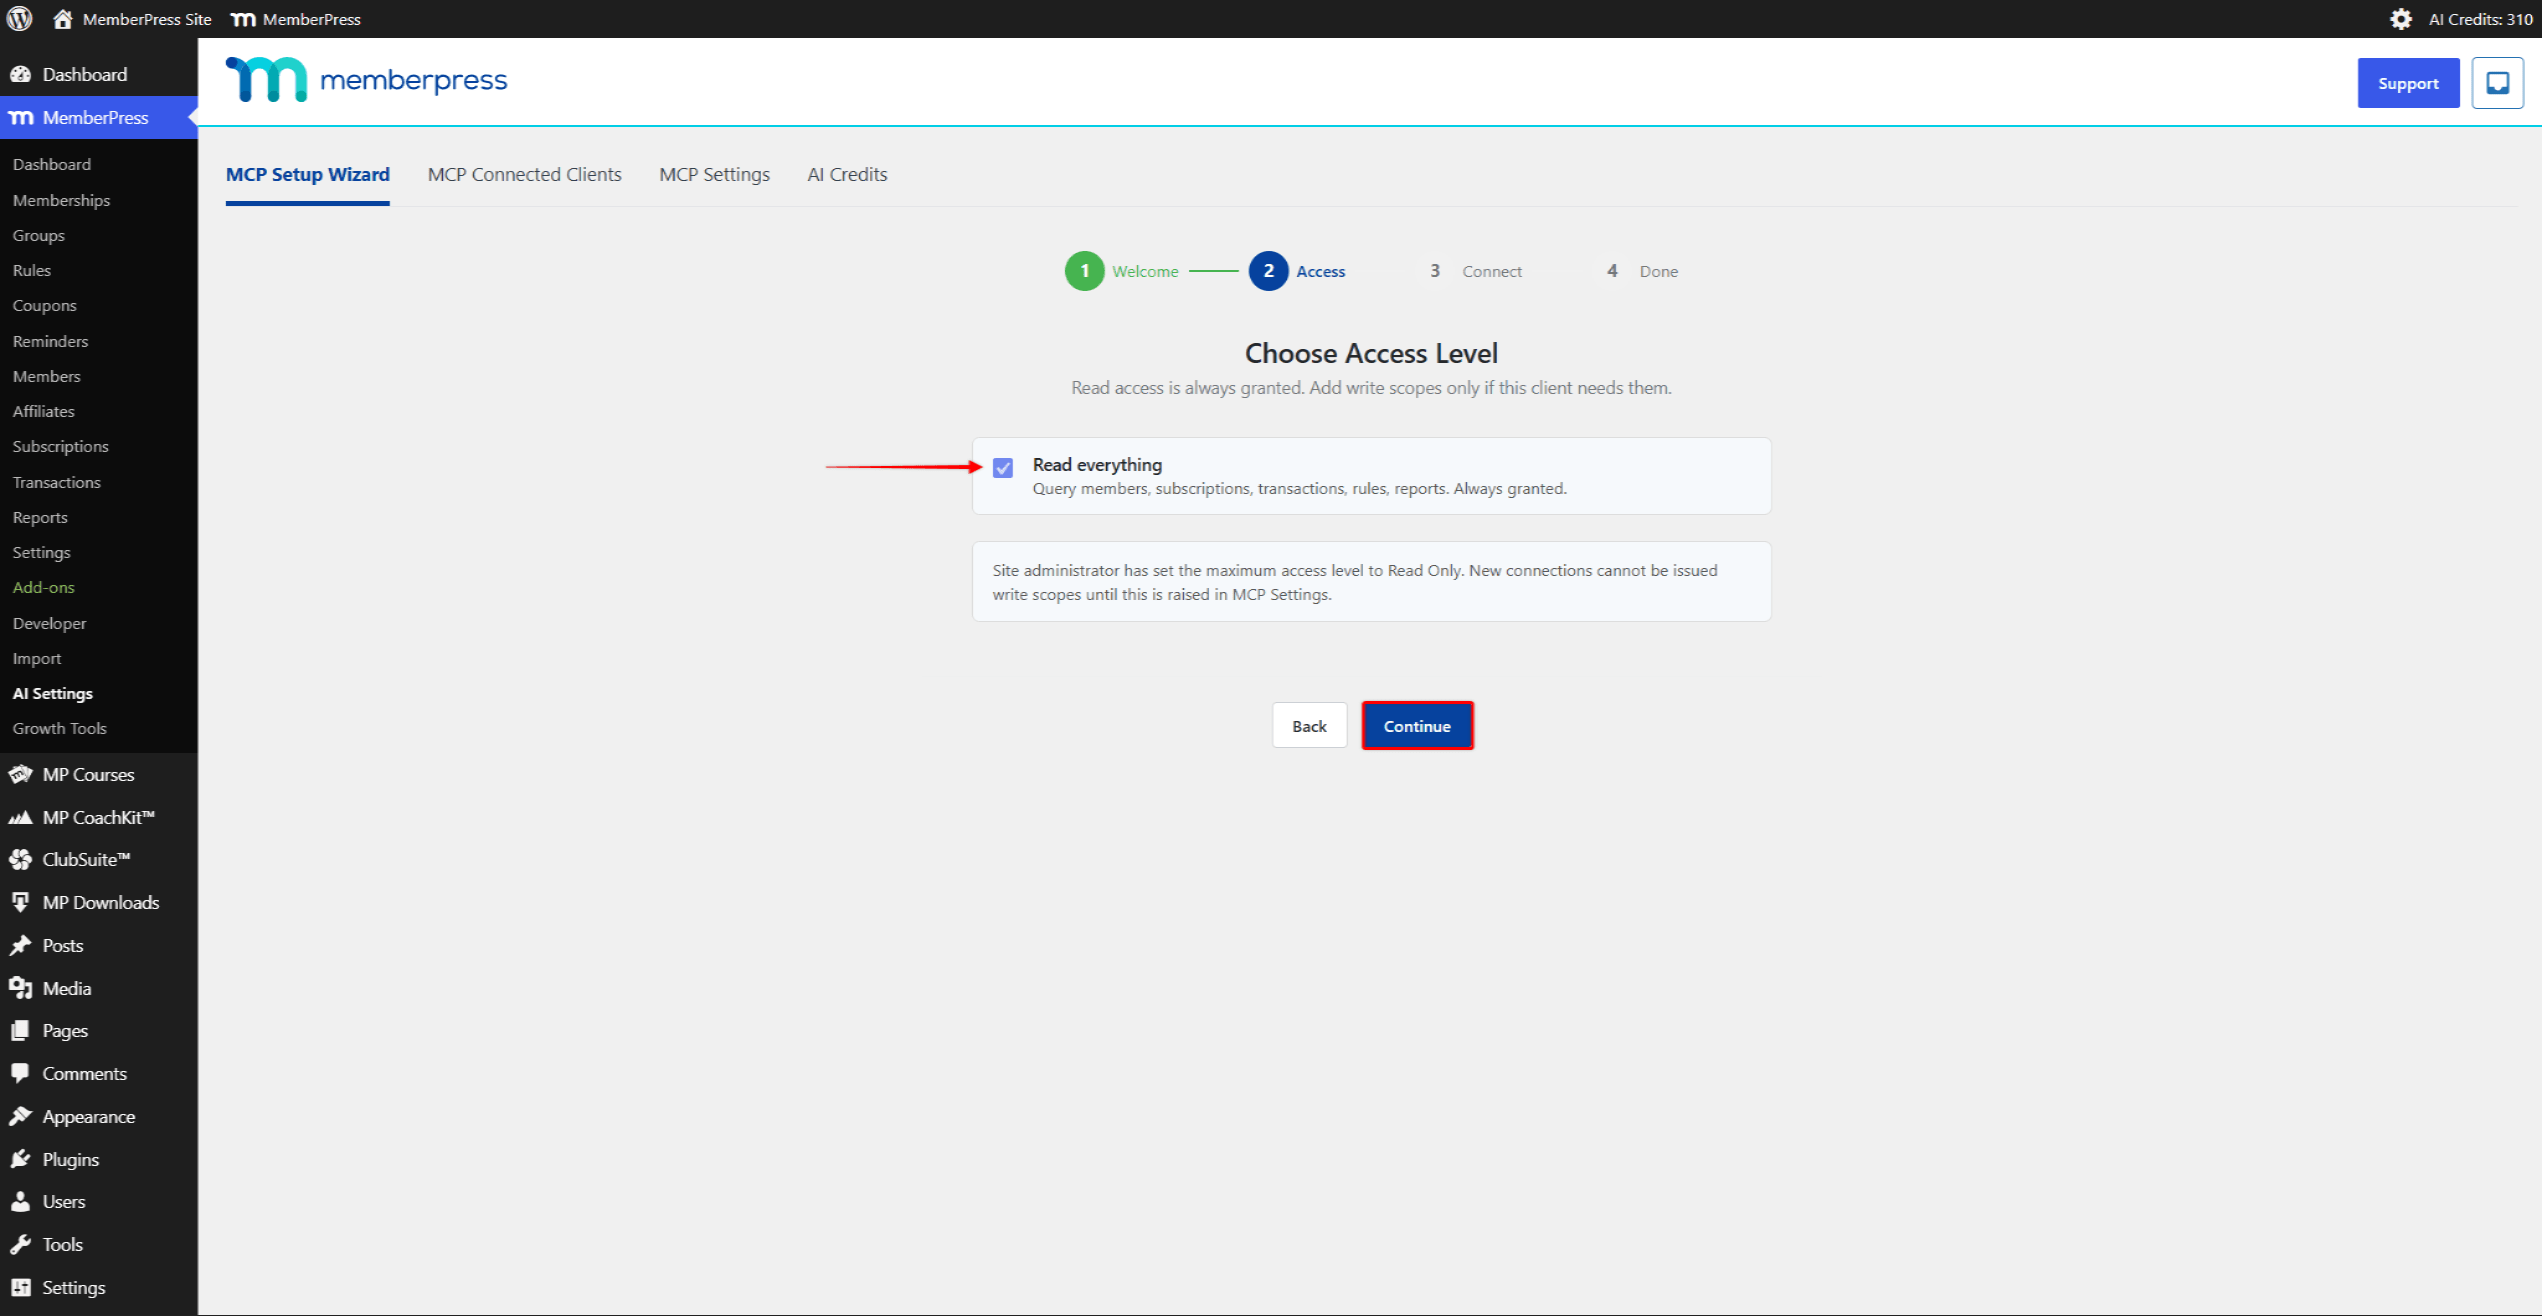
Task: Open AI Settings submenu item
Action: [x=52, y=693]
